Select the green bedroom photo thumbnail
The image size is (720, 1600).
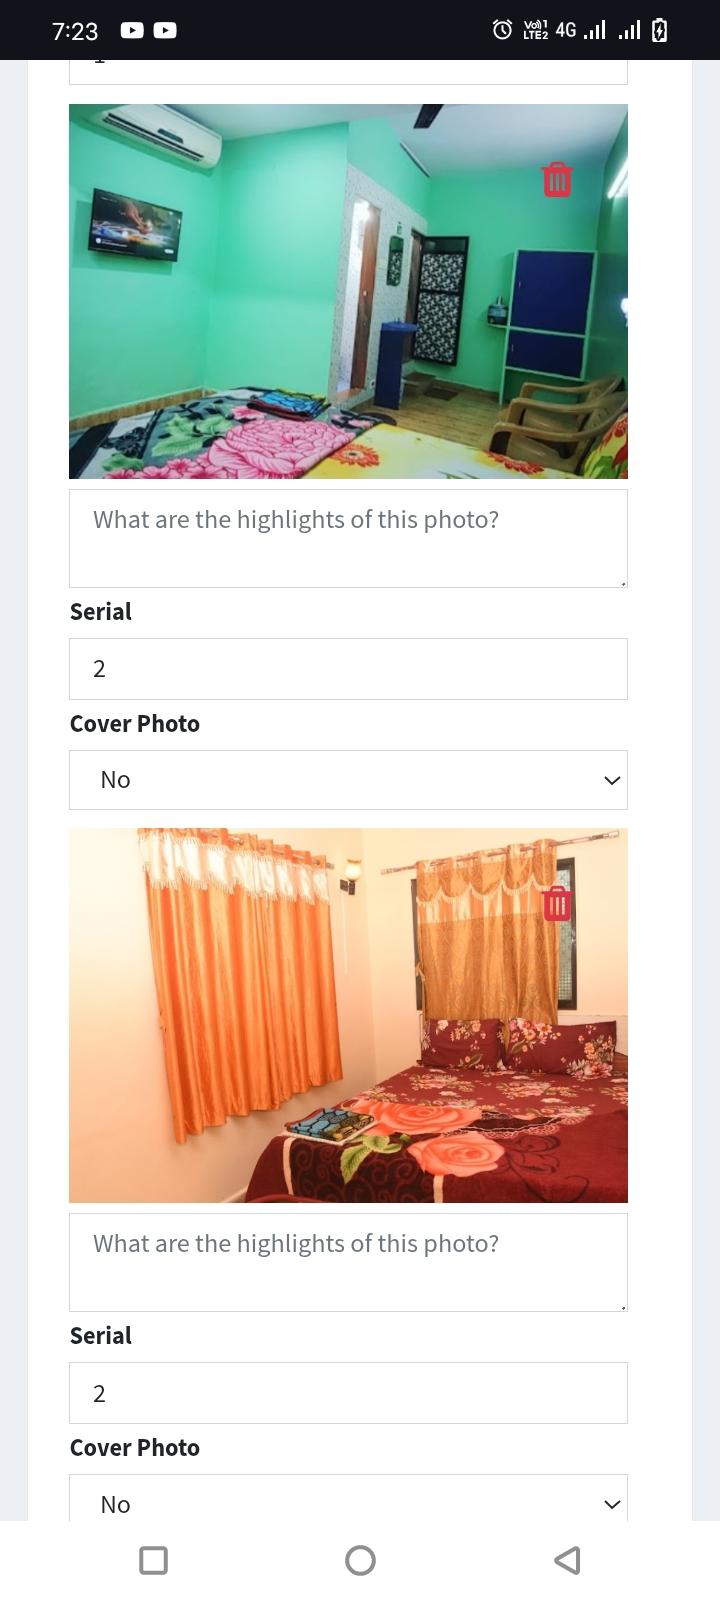point(348,291)
